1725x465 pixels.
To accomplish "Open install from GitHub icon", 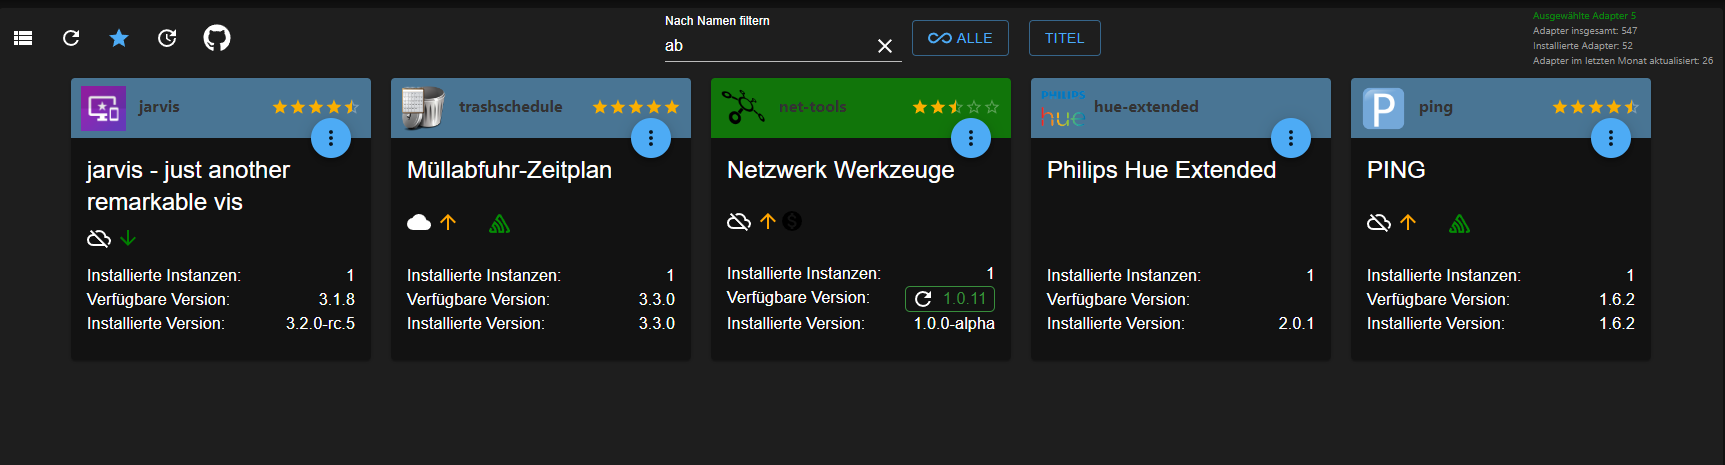I will 217,38.
